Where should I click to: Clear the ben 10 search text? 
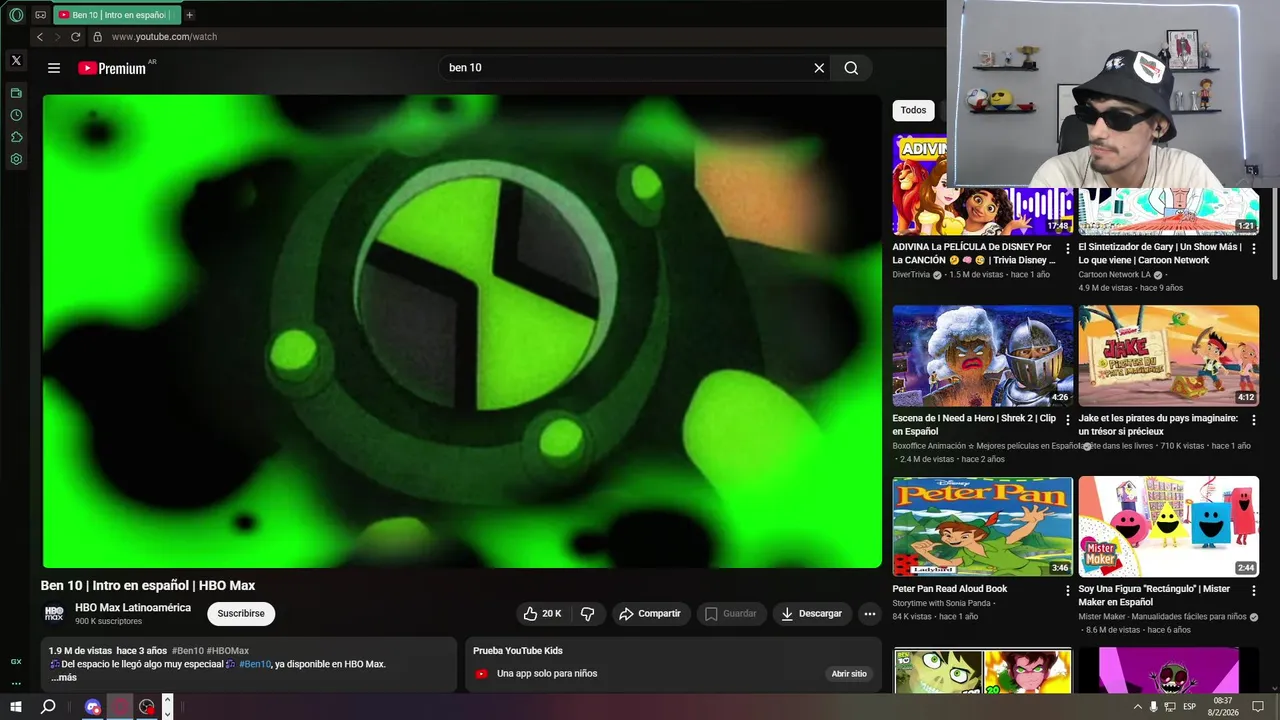[x=819, y=68]
